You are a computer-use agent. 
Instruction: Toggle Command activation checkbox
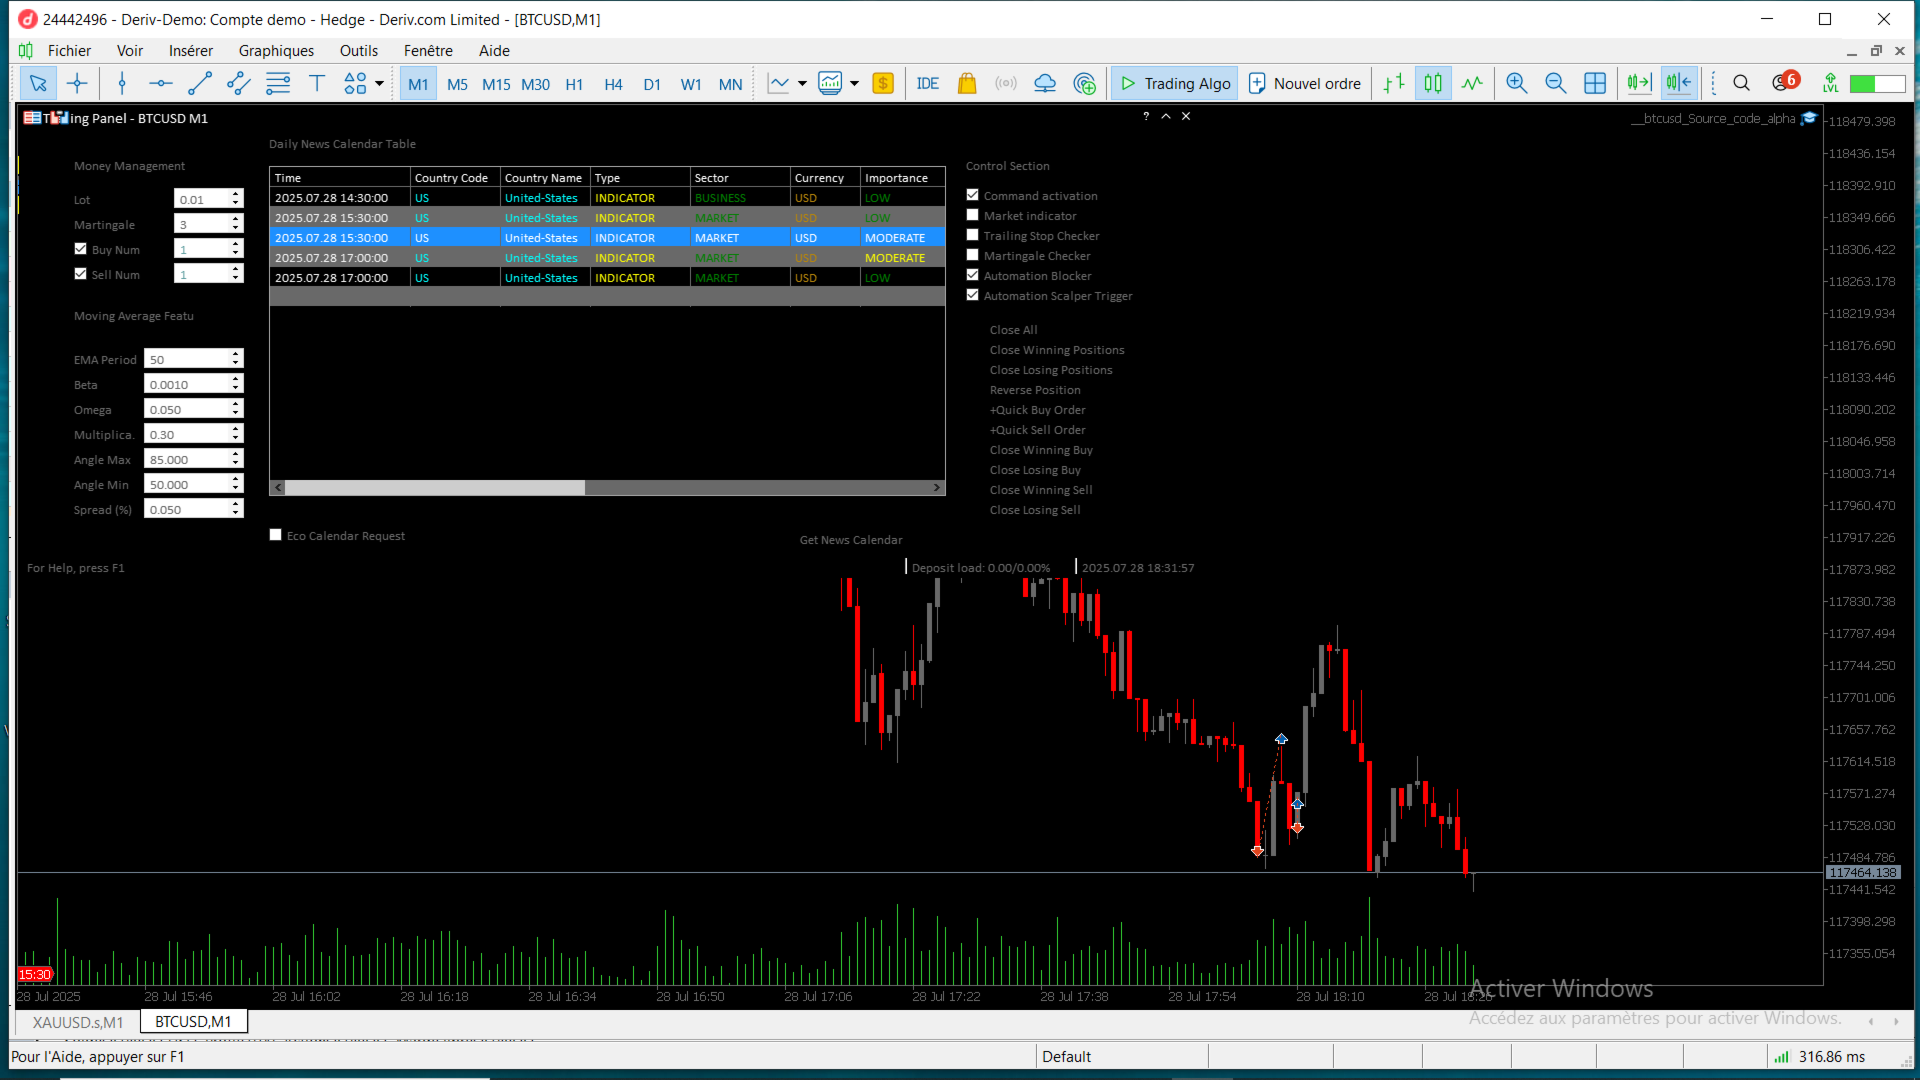click(972, 195)
